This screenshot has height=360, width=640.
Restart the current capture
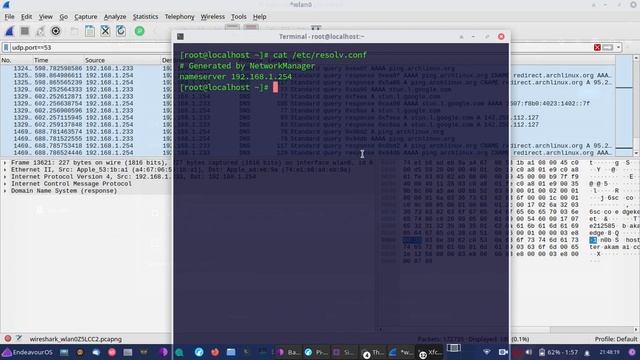[40, 31]
